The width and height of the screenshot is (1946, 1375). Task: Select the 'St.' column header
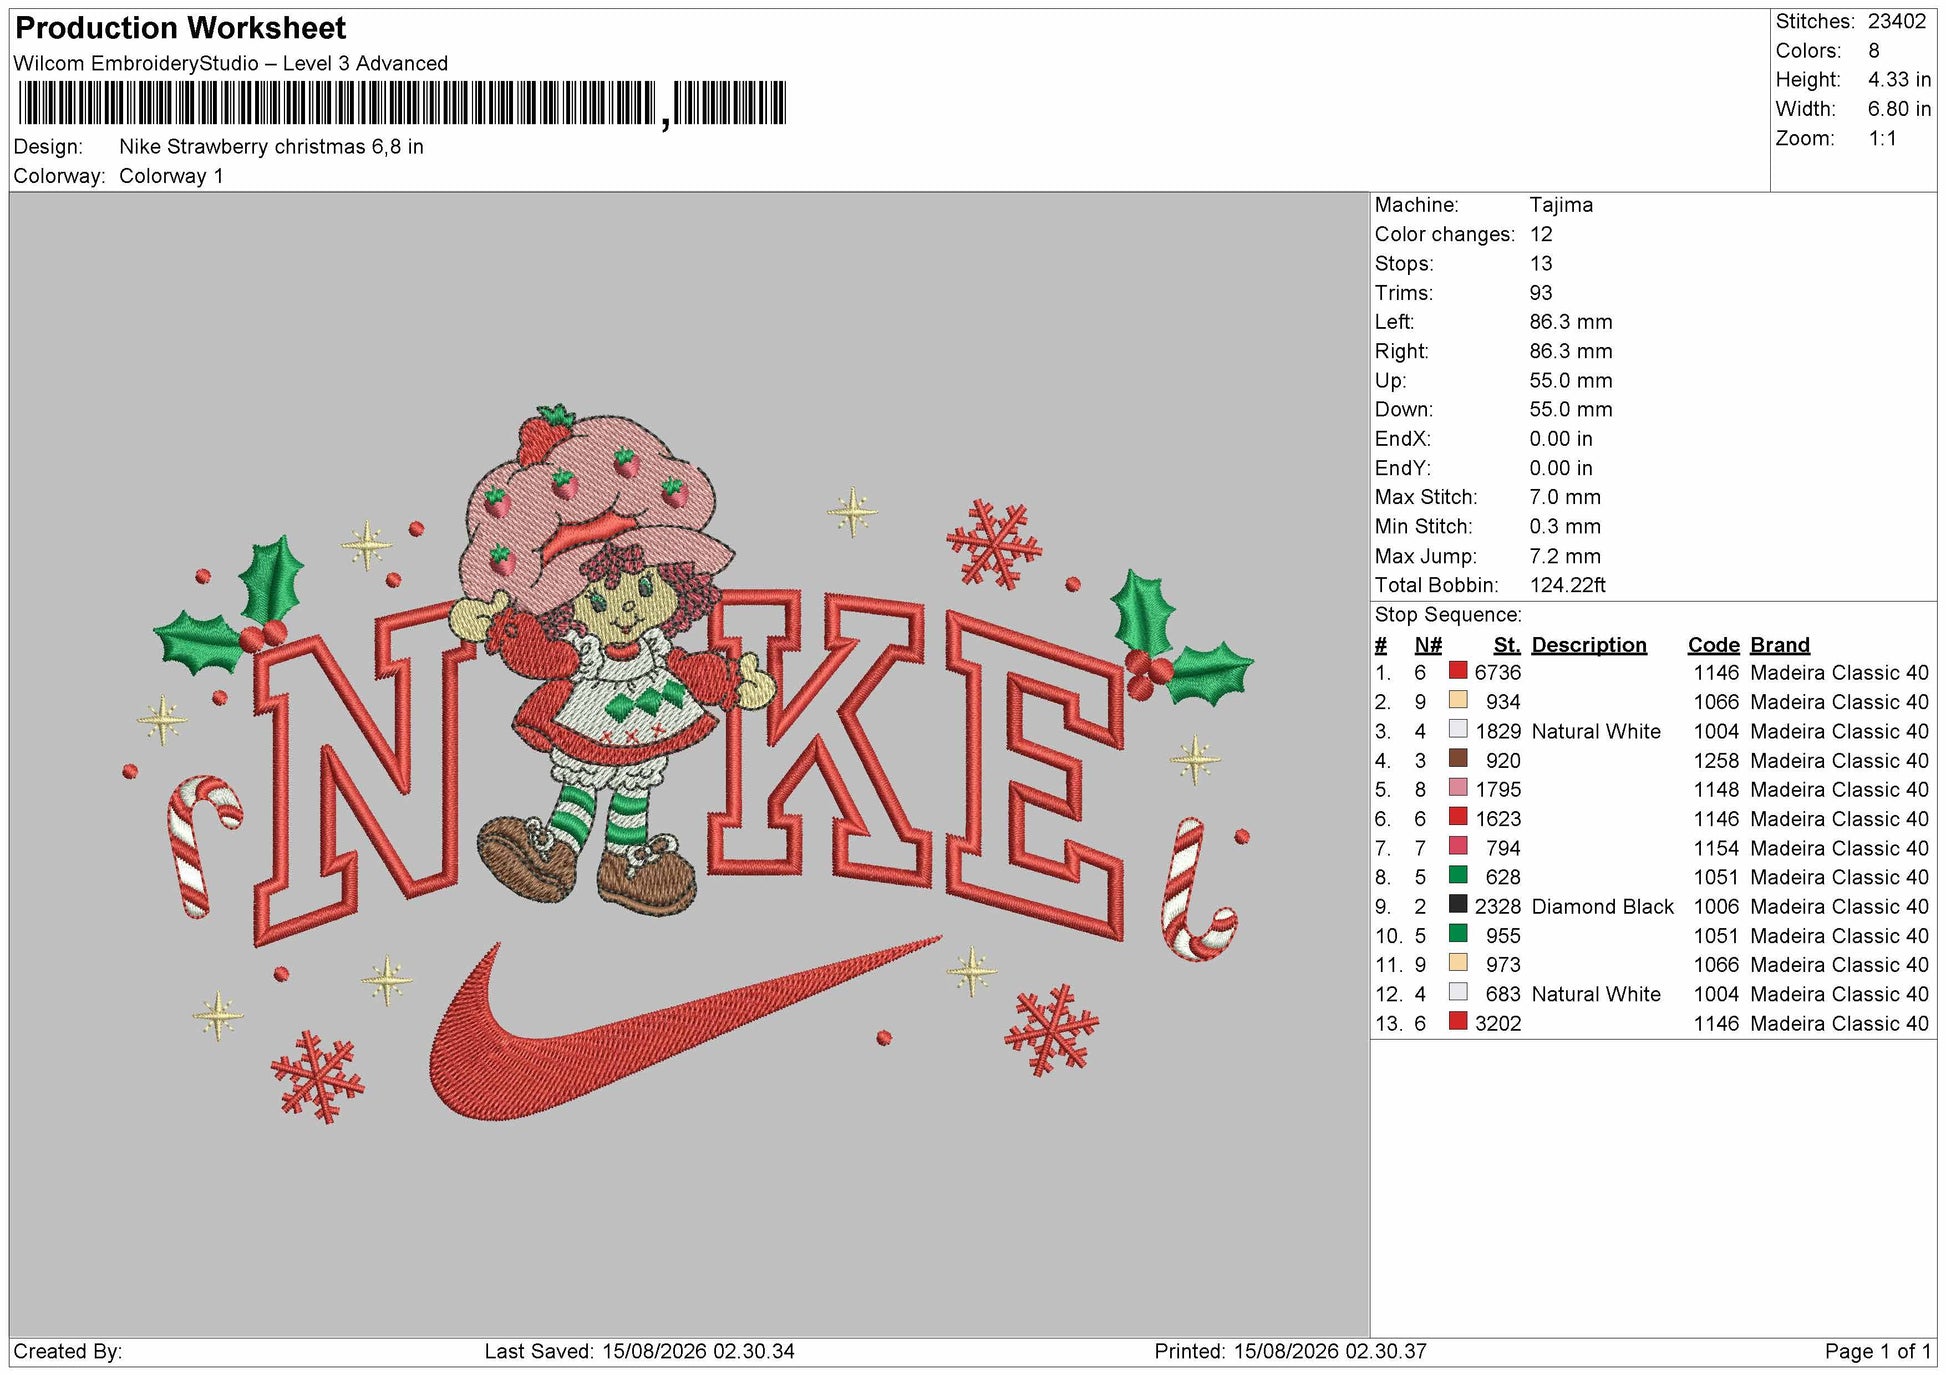pos(1507,645)
